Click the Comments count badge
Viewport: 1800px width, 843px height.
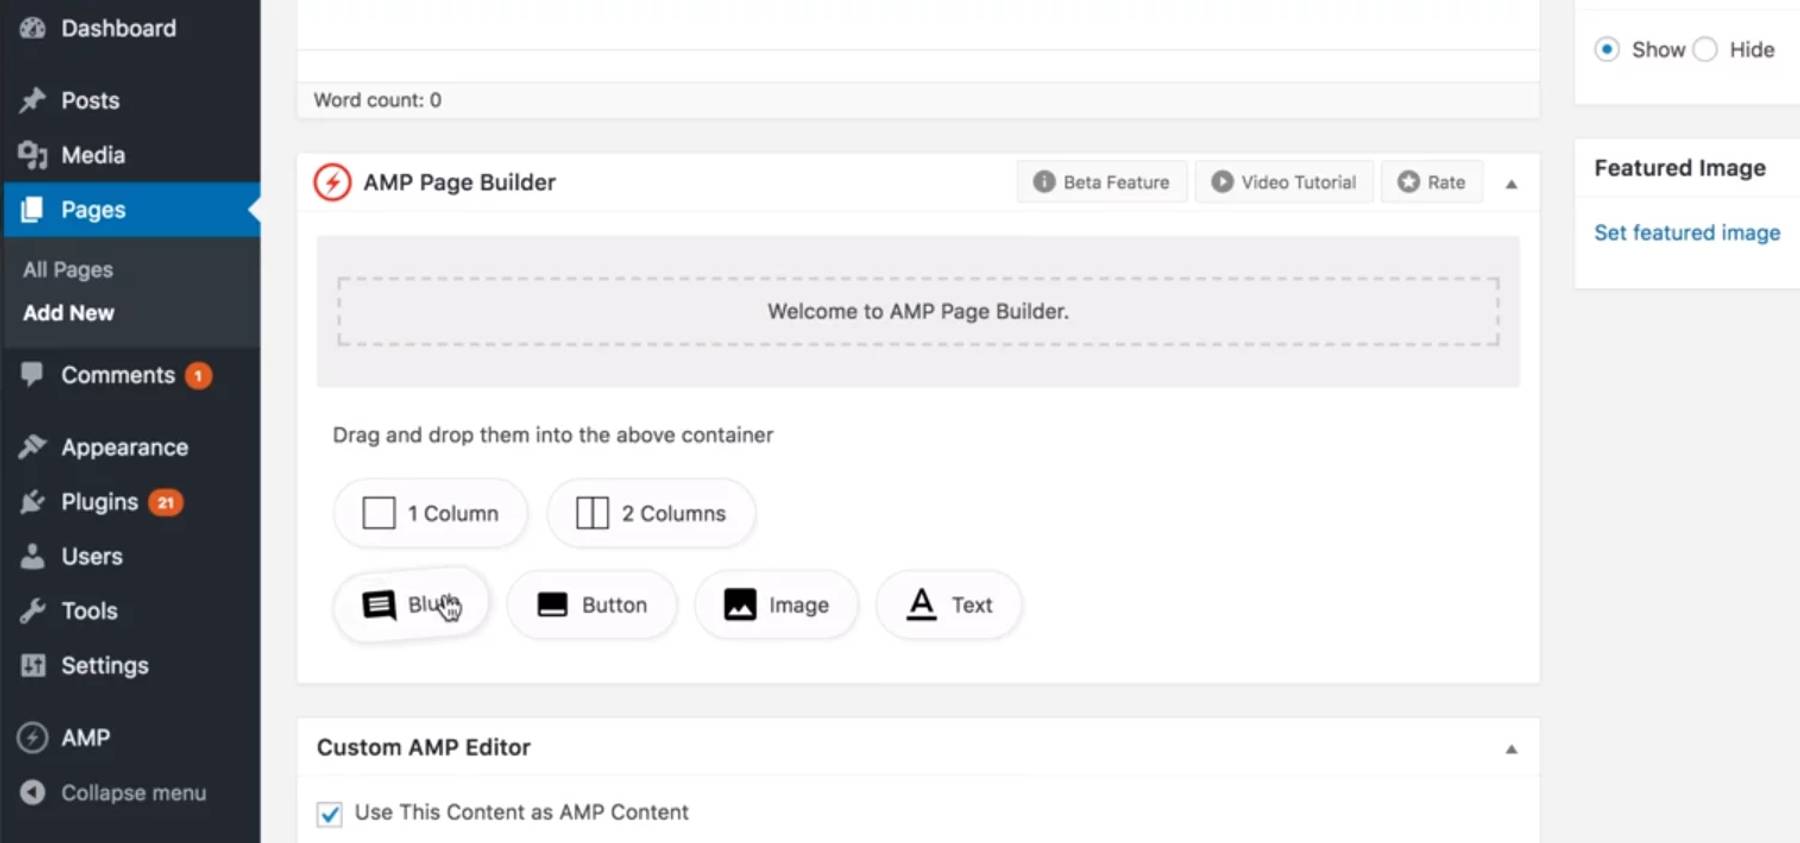coord(198,376)
